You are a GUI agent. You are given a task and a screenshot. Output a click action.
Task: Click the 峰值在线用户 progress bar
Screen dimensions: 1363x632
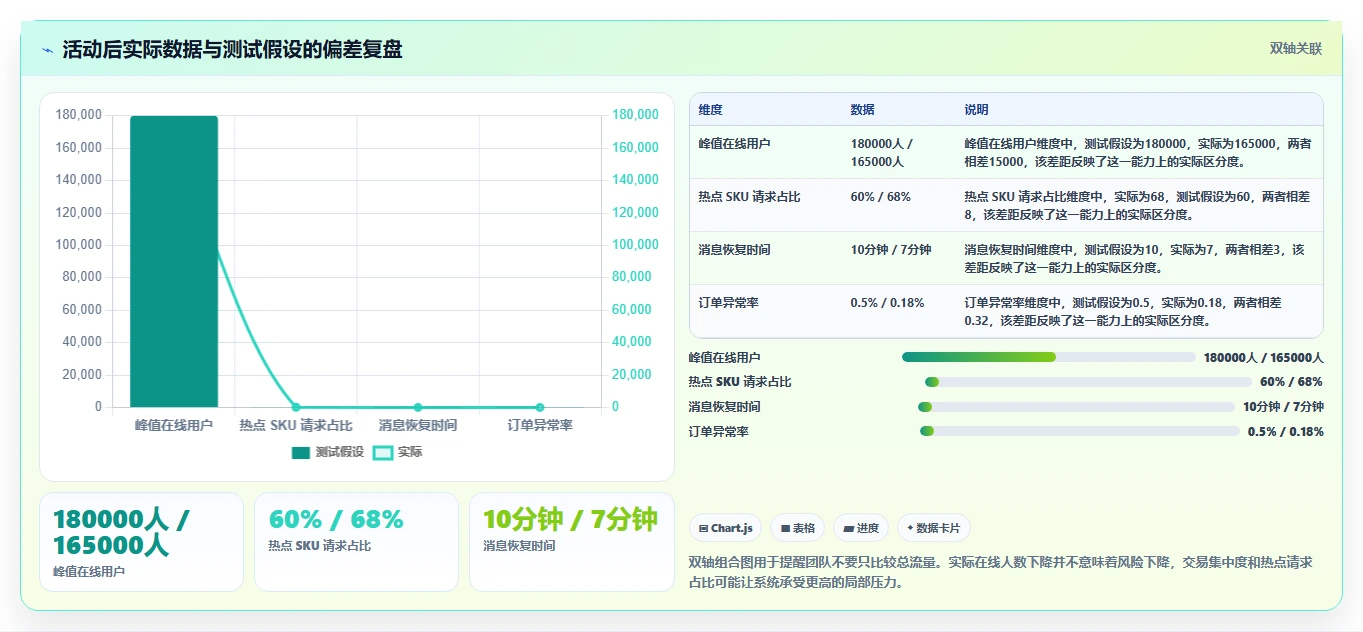pyautogui.click(x=1048, y=357)
